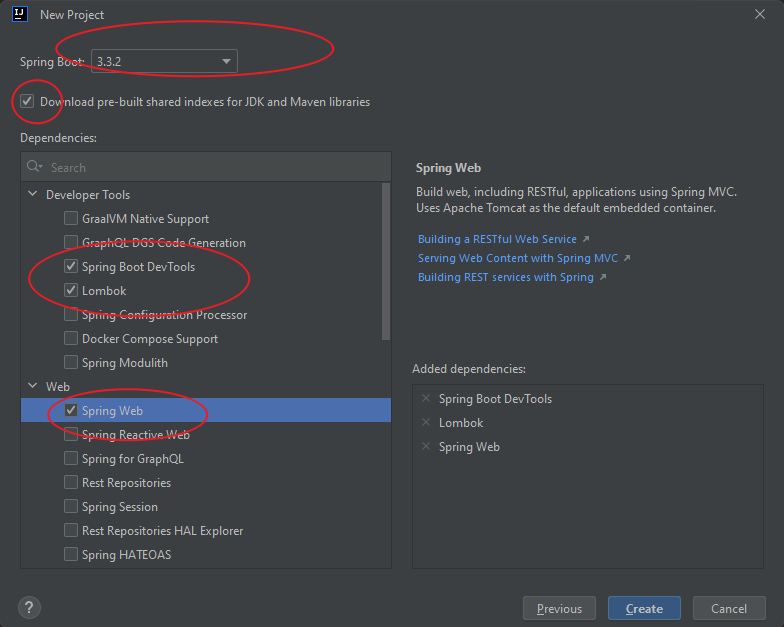Remove Lombok from added dependencies list

click(426, 422)
